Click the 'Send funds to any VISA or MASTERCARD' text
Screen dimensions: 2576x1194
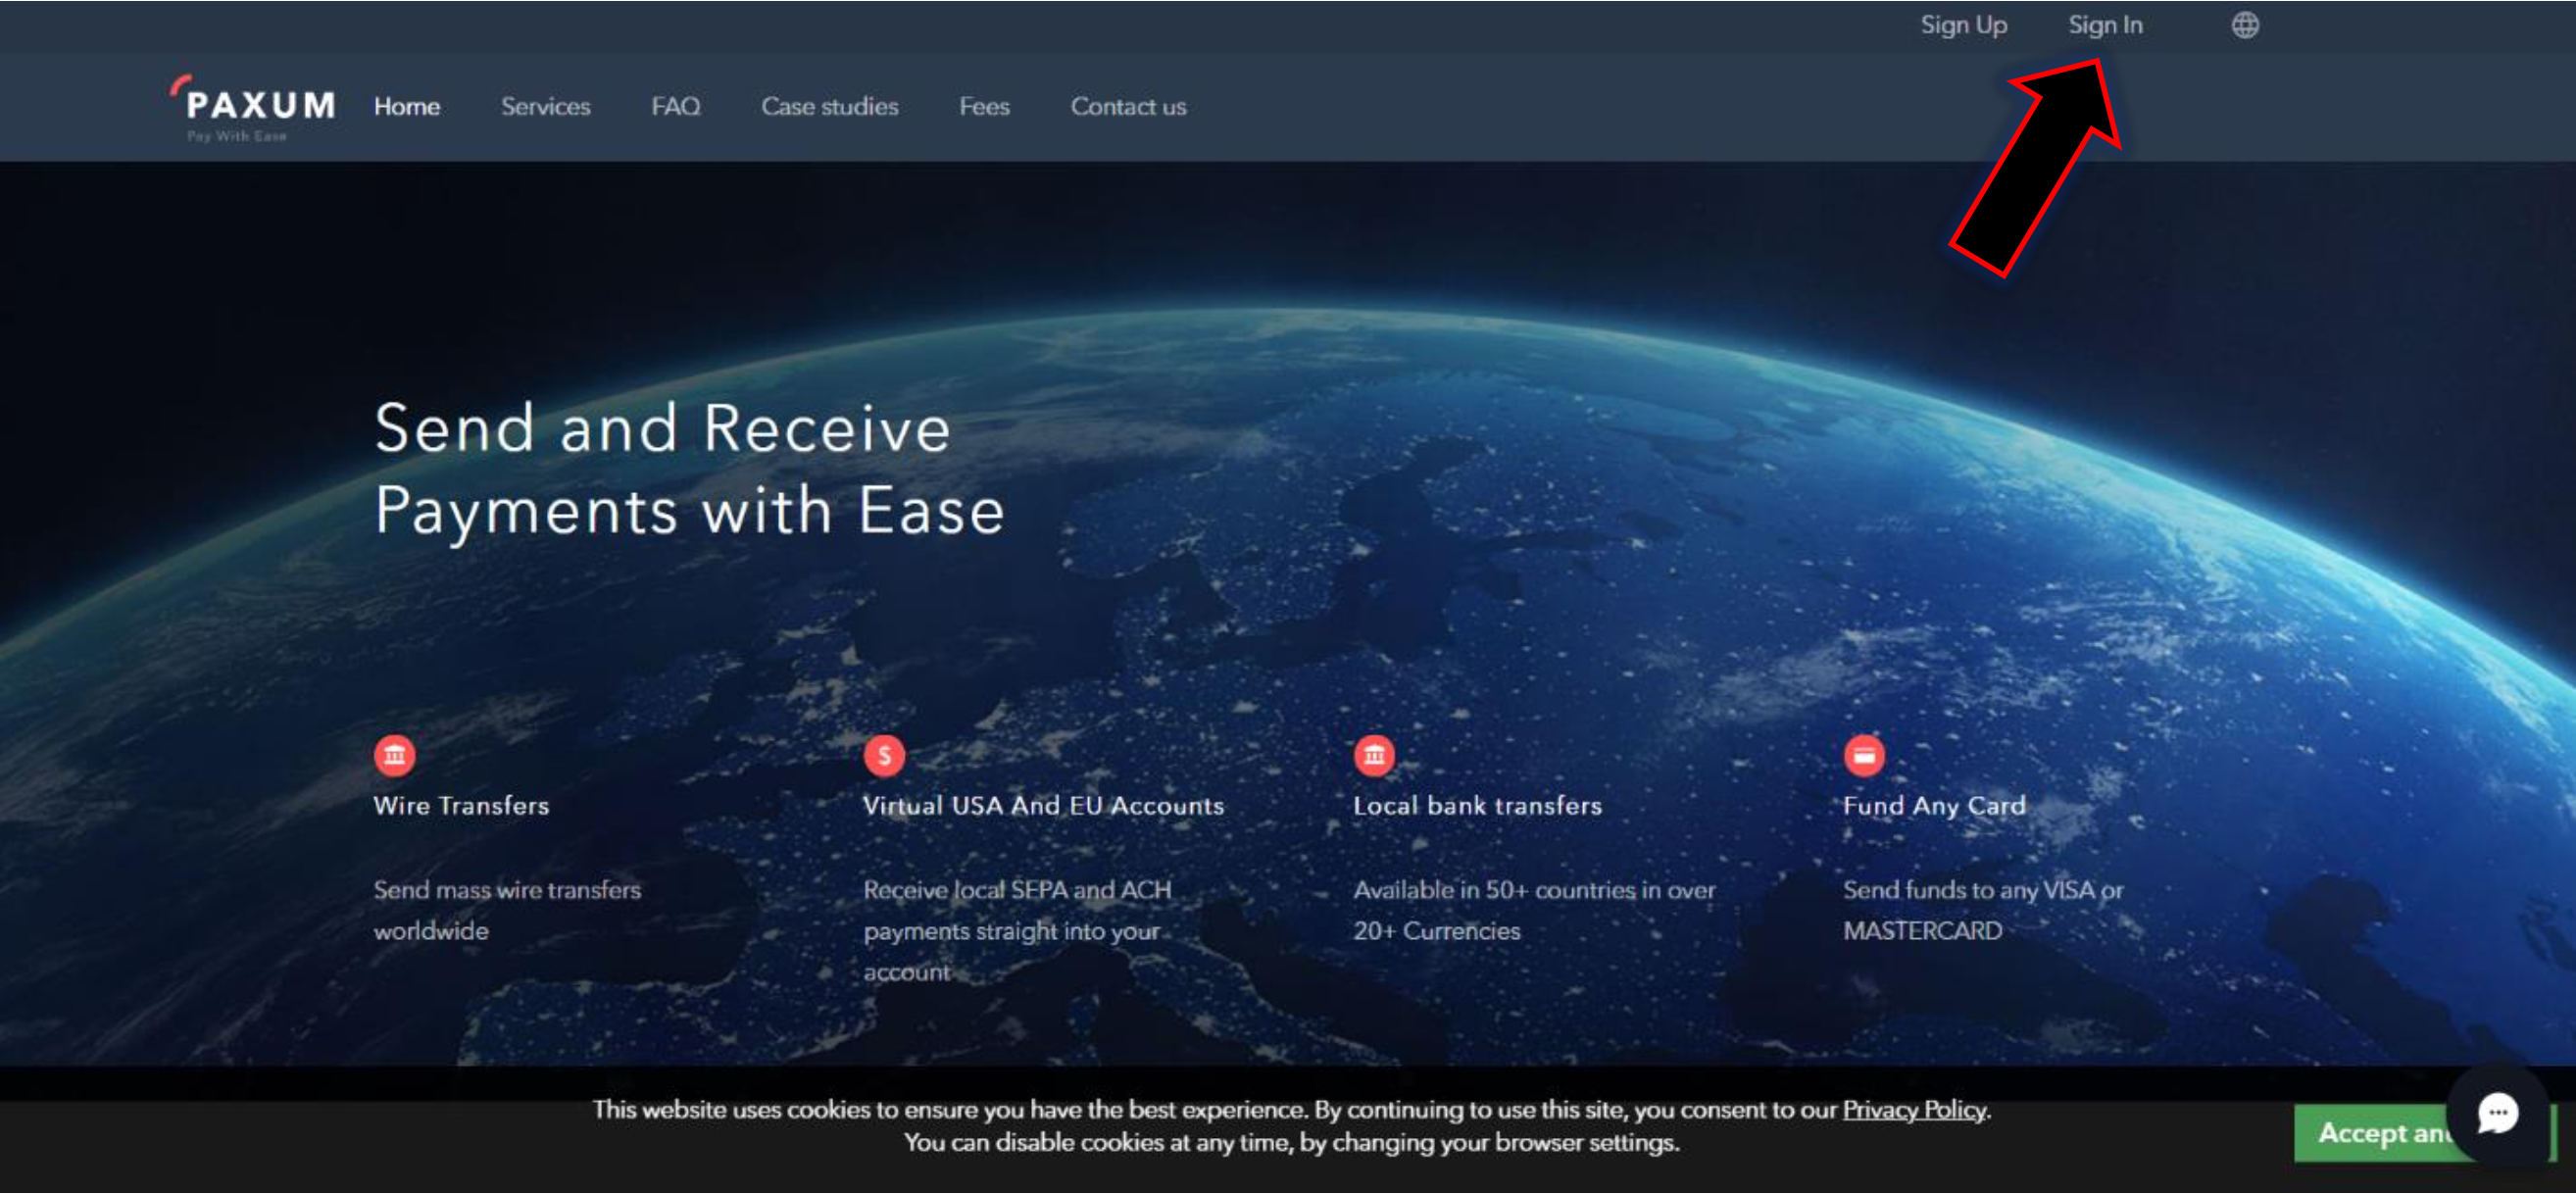pos(1983,910)
